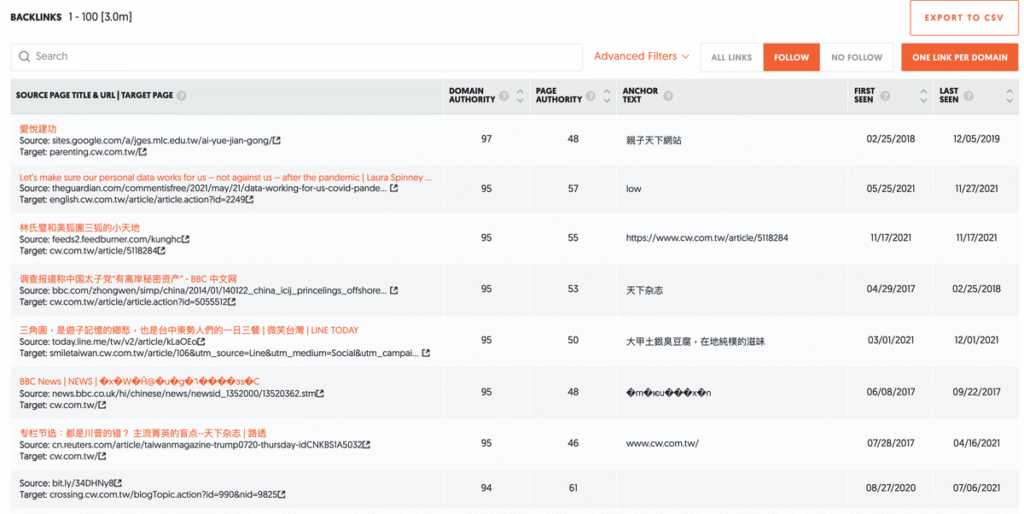
Task: Expand the Advanced Filters dropdown
Action: point(641,56)
